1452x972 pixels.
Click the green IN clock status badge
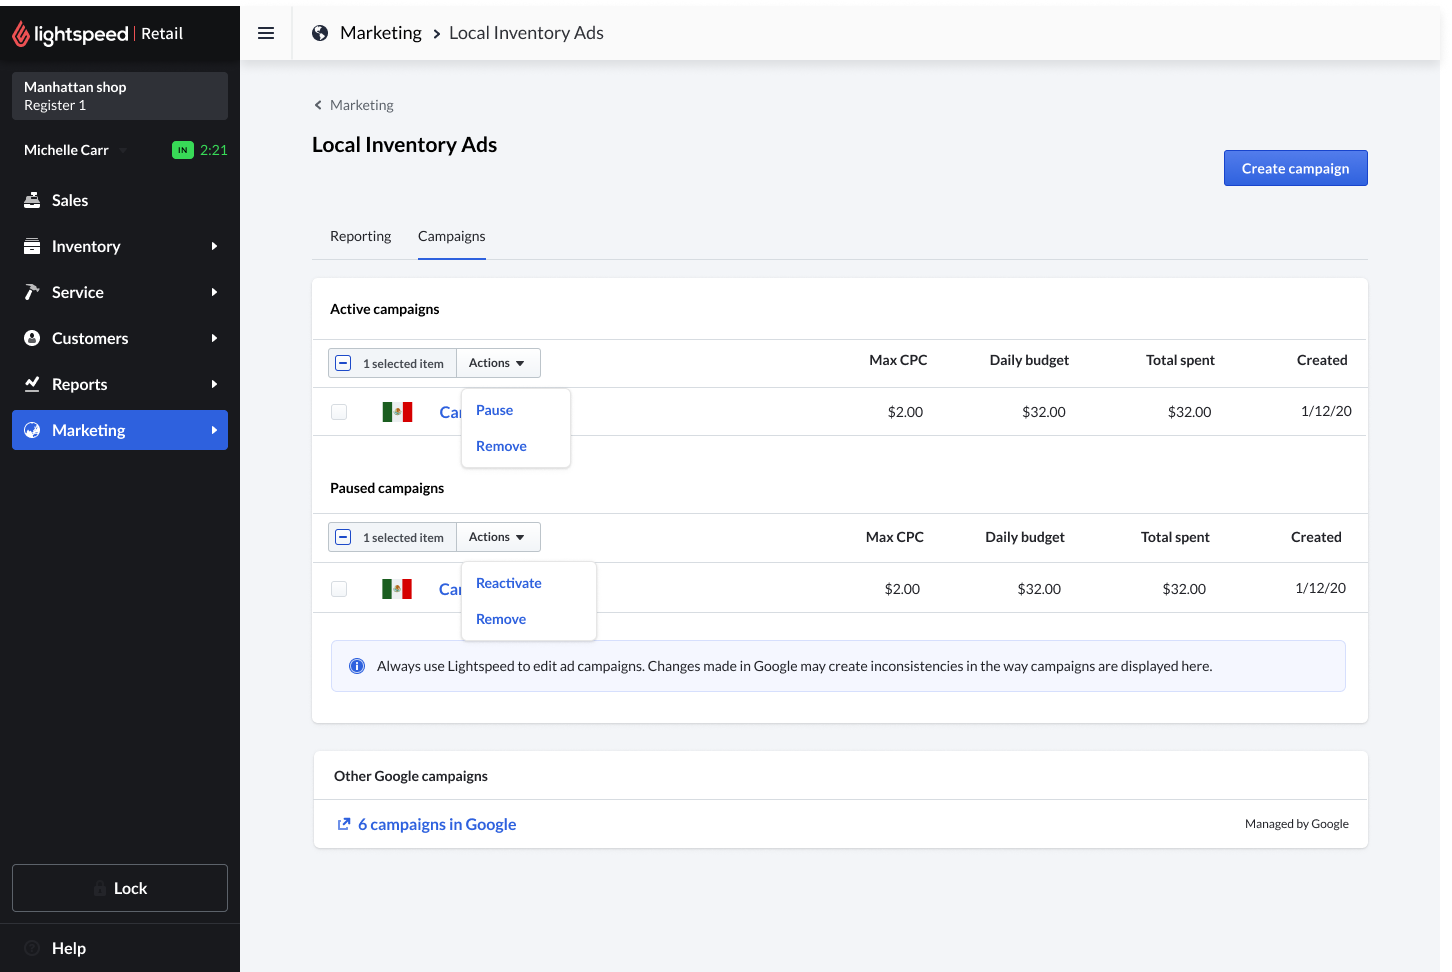[x=183, y=150]
